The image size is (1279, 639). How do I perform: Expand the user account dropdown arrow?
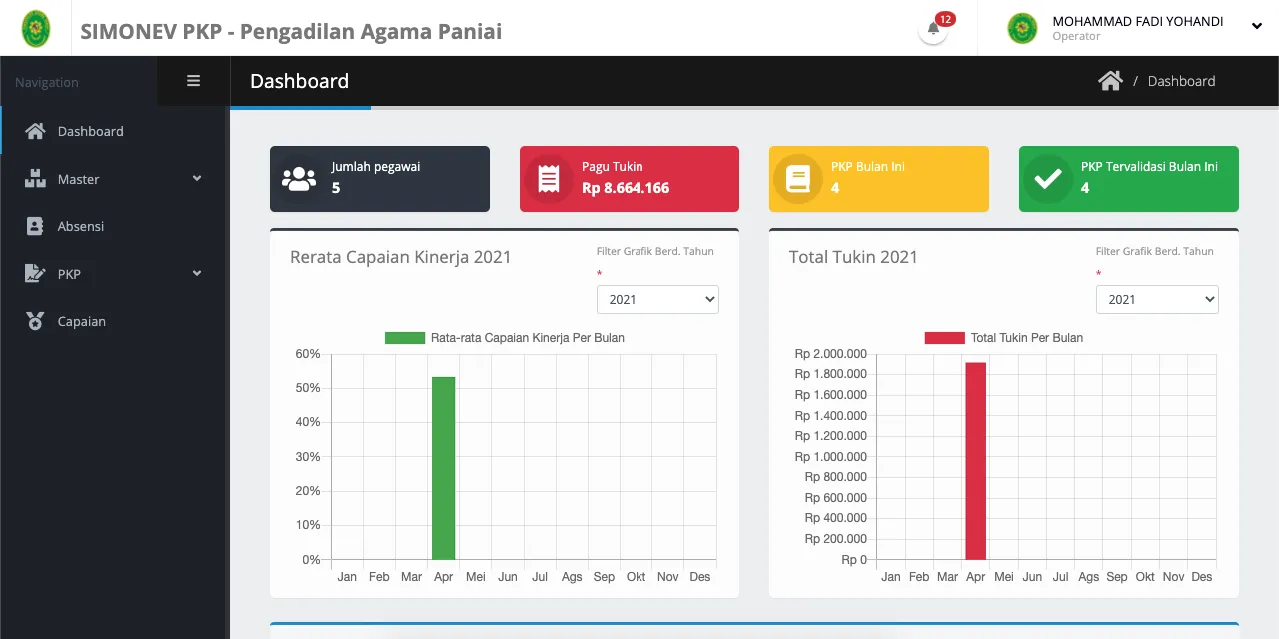tap(1257, 27)
